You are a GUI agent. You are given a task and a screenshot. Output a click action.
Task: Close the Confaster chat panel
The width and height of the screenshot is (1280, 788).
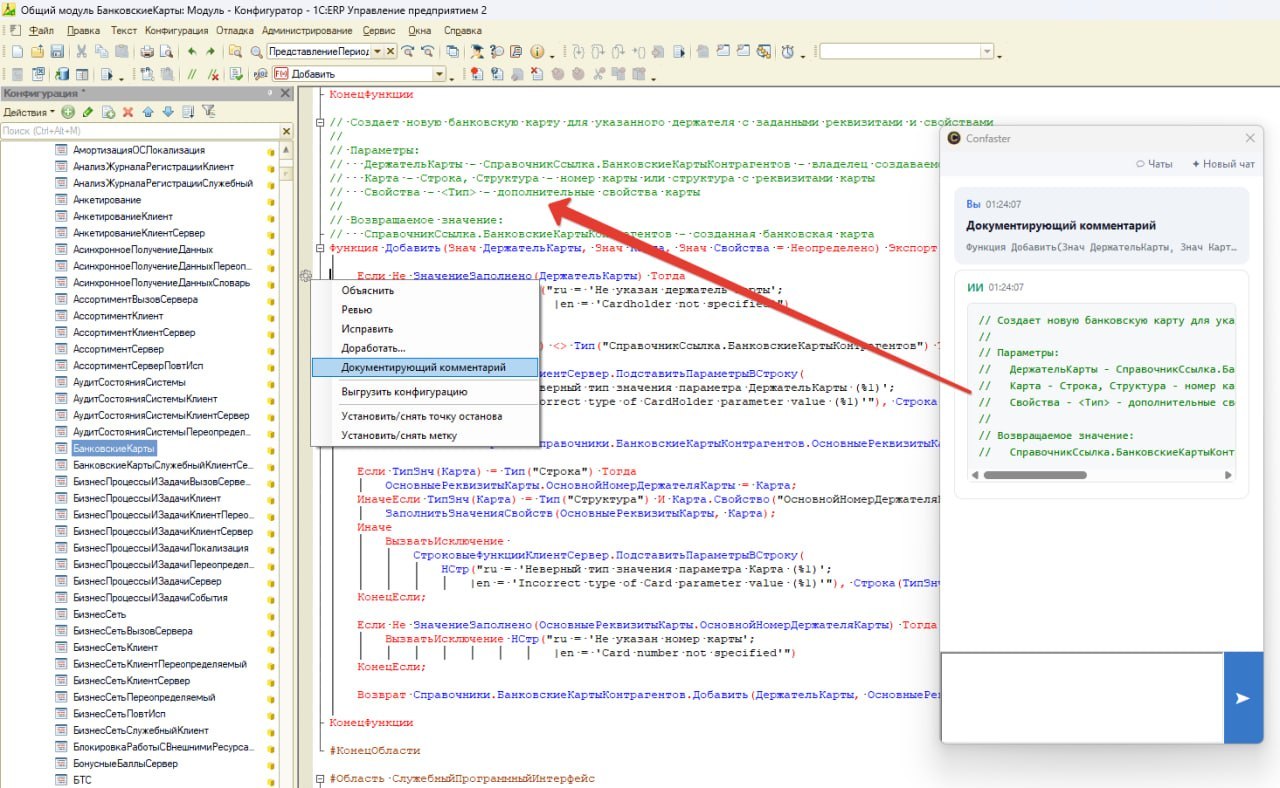point(1250,138)
